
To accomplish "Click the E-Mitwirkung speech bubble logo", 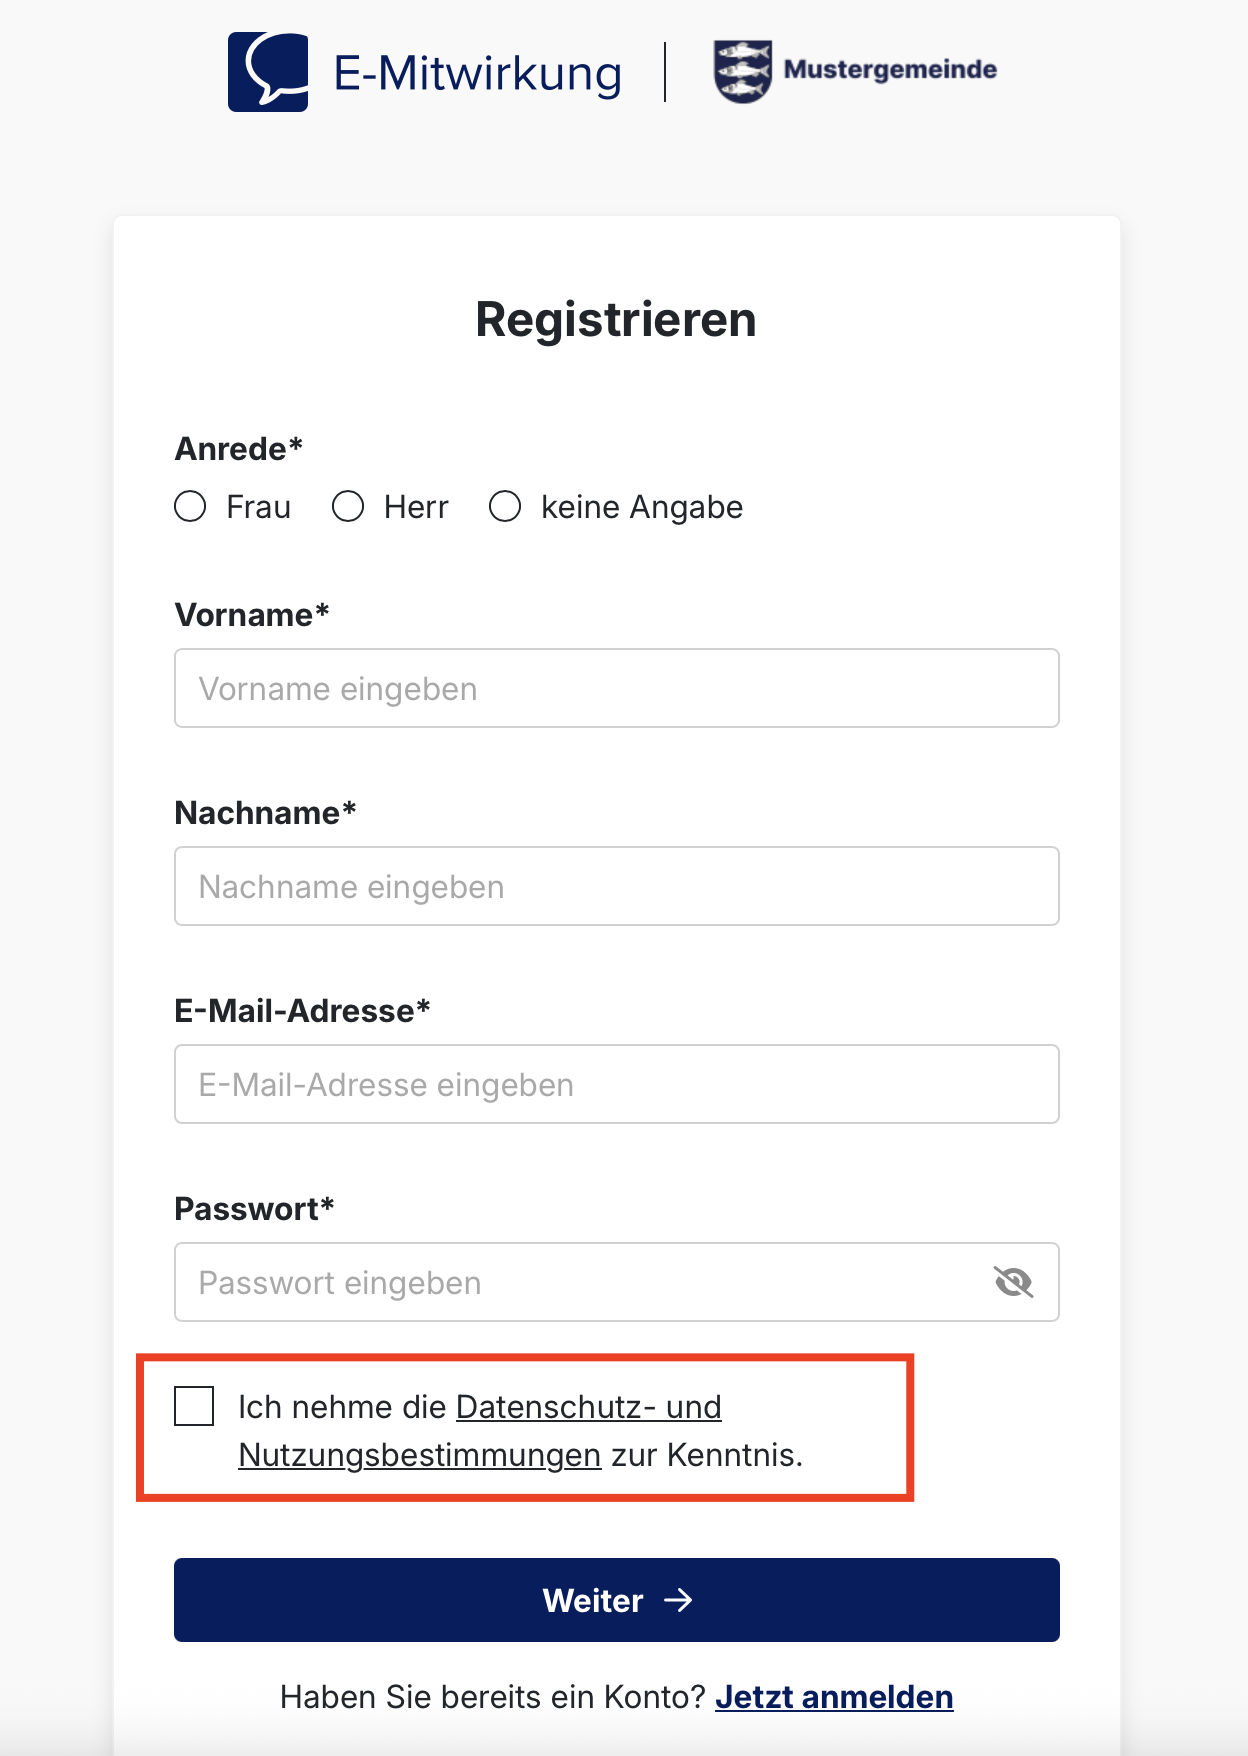I will click(268, 72).
